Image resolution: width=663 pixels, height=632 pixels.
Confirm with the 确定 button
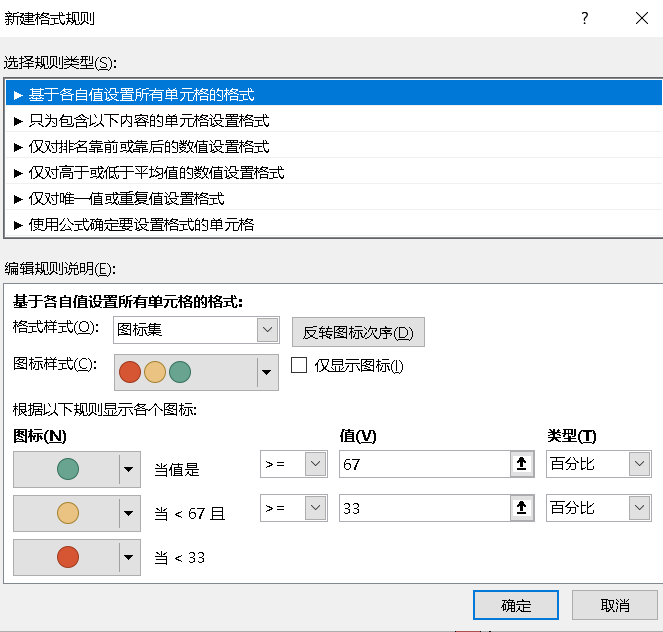pyautogui.click(x=516, y=605)
